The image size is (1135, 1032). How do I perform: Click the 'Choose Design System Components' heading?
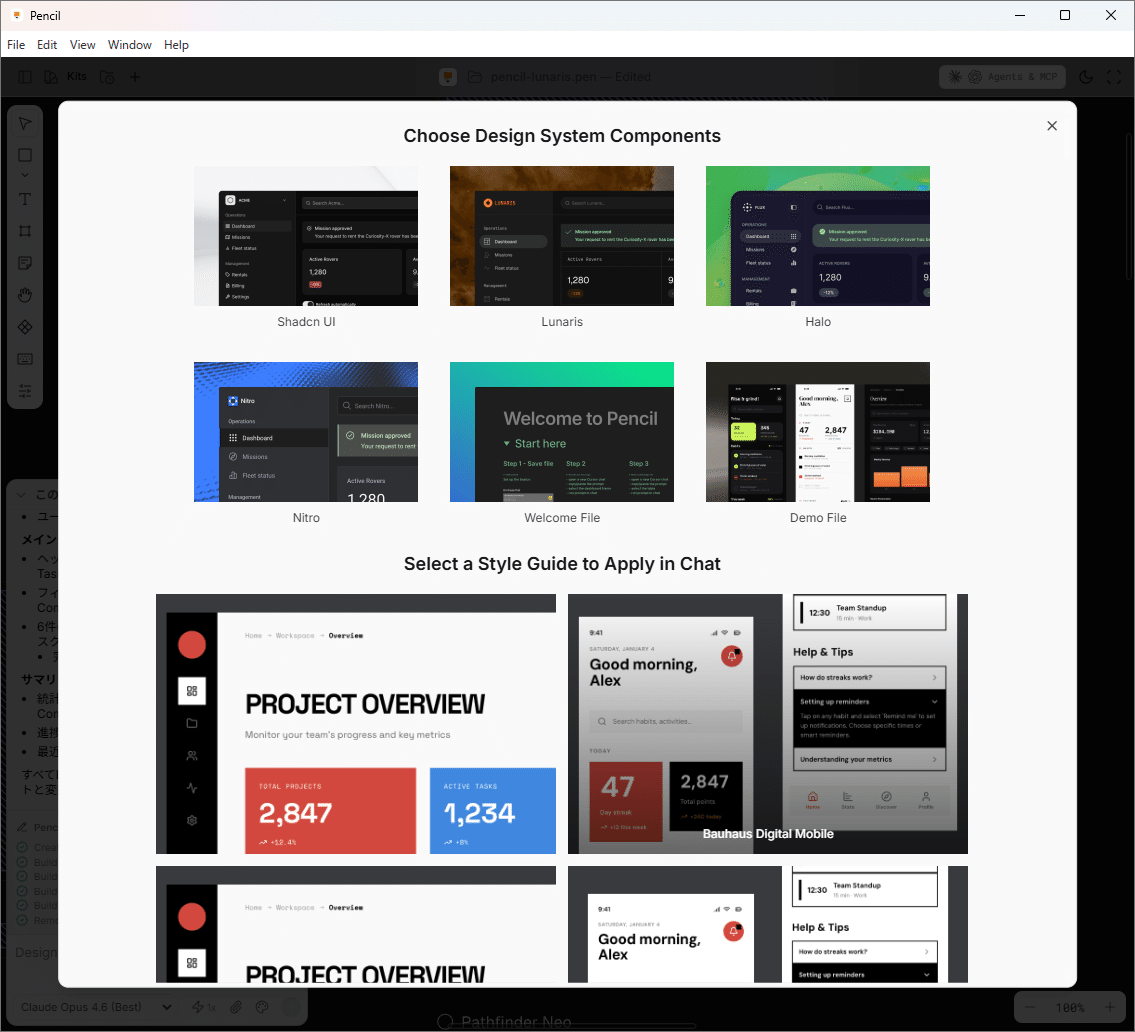point(562,136)
